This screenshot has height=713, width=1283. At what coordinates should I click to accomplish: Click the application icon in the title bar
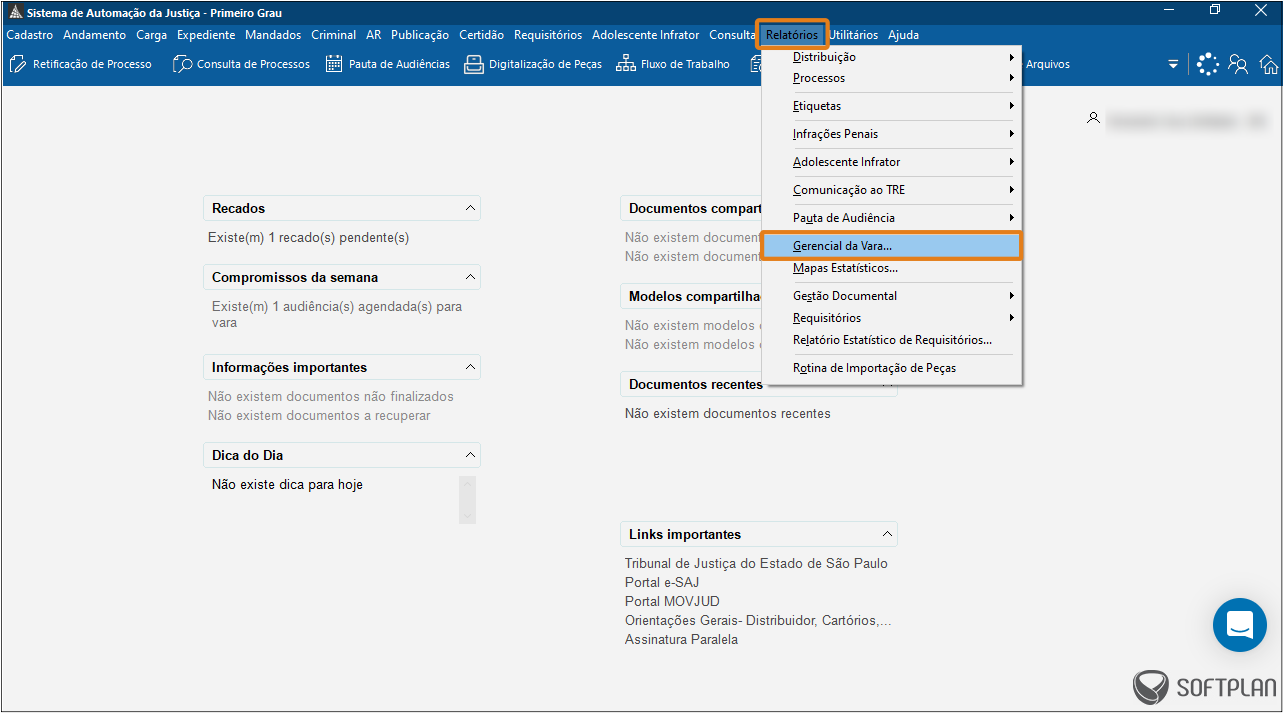coord(15,13)
